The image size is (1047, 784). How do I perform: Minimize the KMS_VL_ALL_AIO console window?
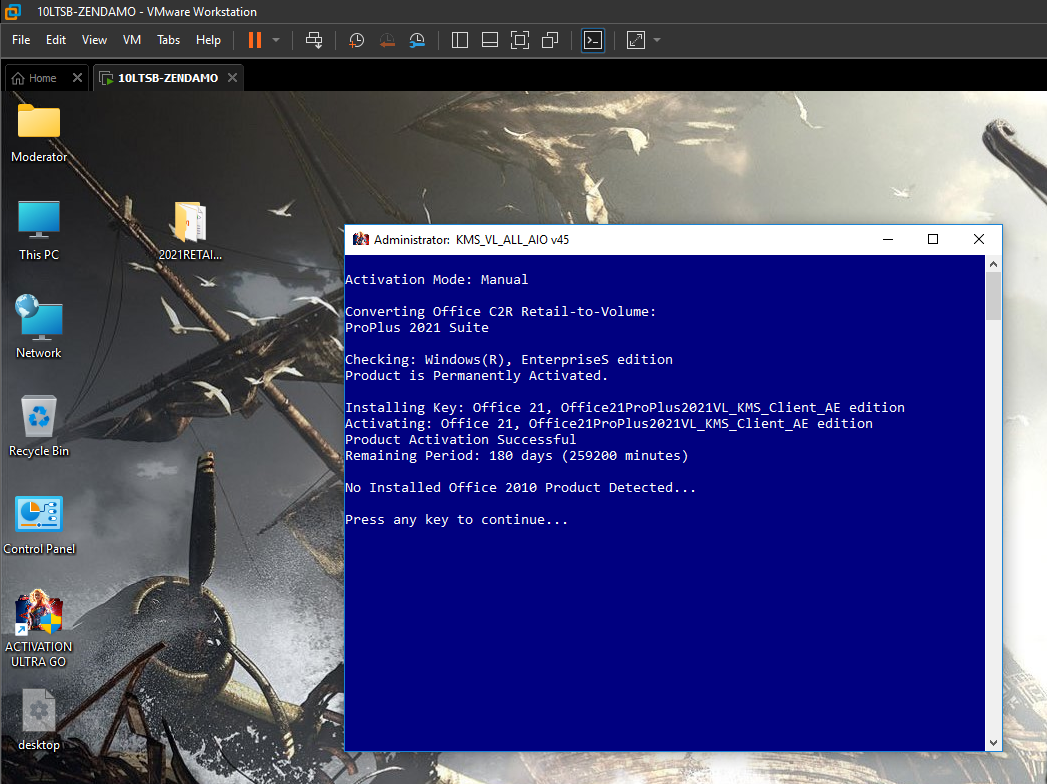pos(888,239)
